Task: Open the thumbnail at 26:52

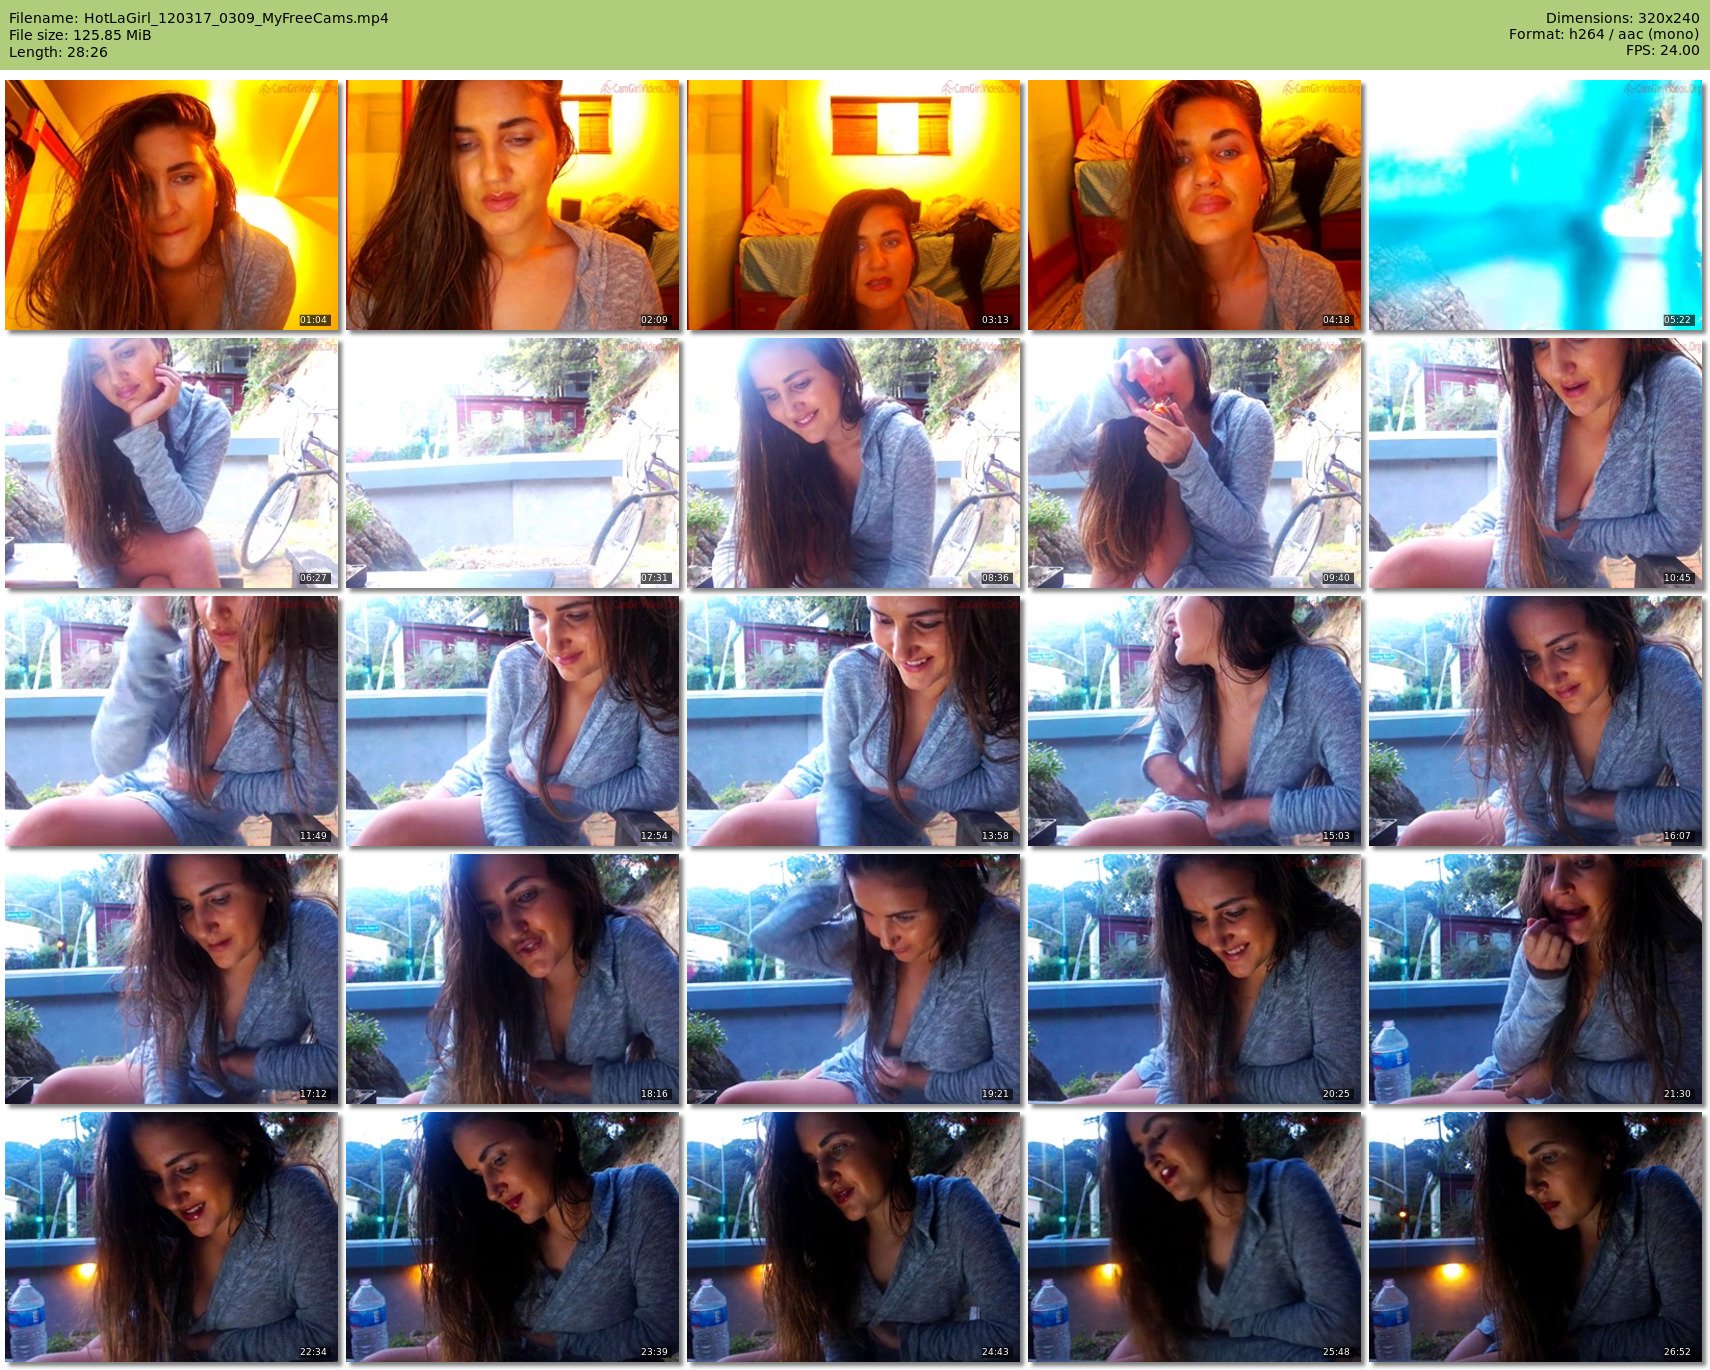Action: pyautogui.click(x=1536, y=1237)
